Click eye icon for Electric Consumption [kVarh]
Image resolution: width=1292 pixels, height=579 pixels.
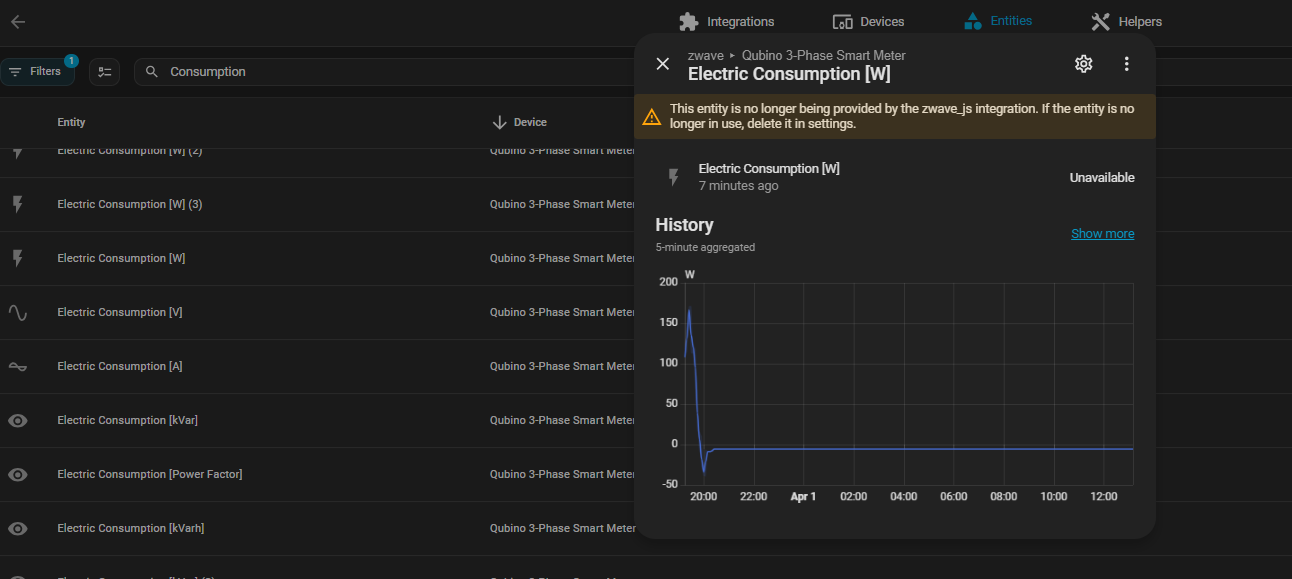18,528
